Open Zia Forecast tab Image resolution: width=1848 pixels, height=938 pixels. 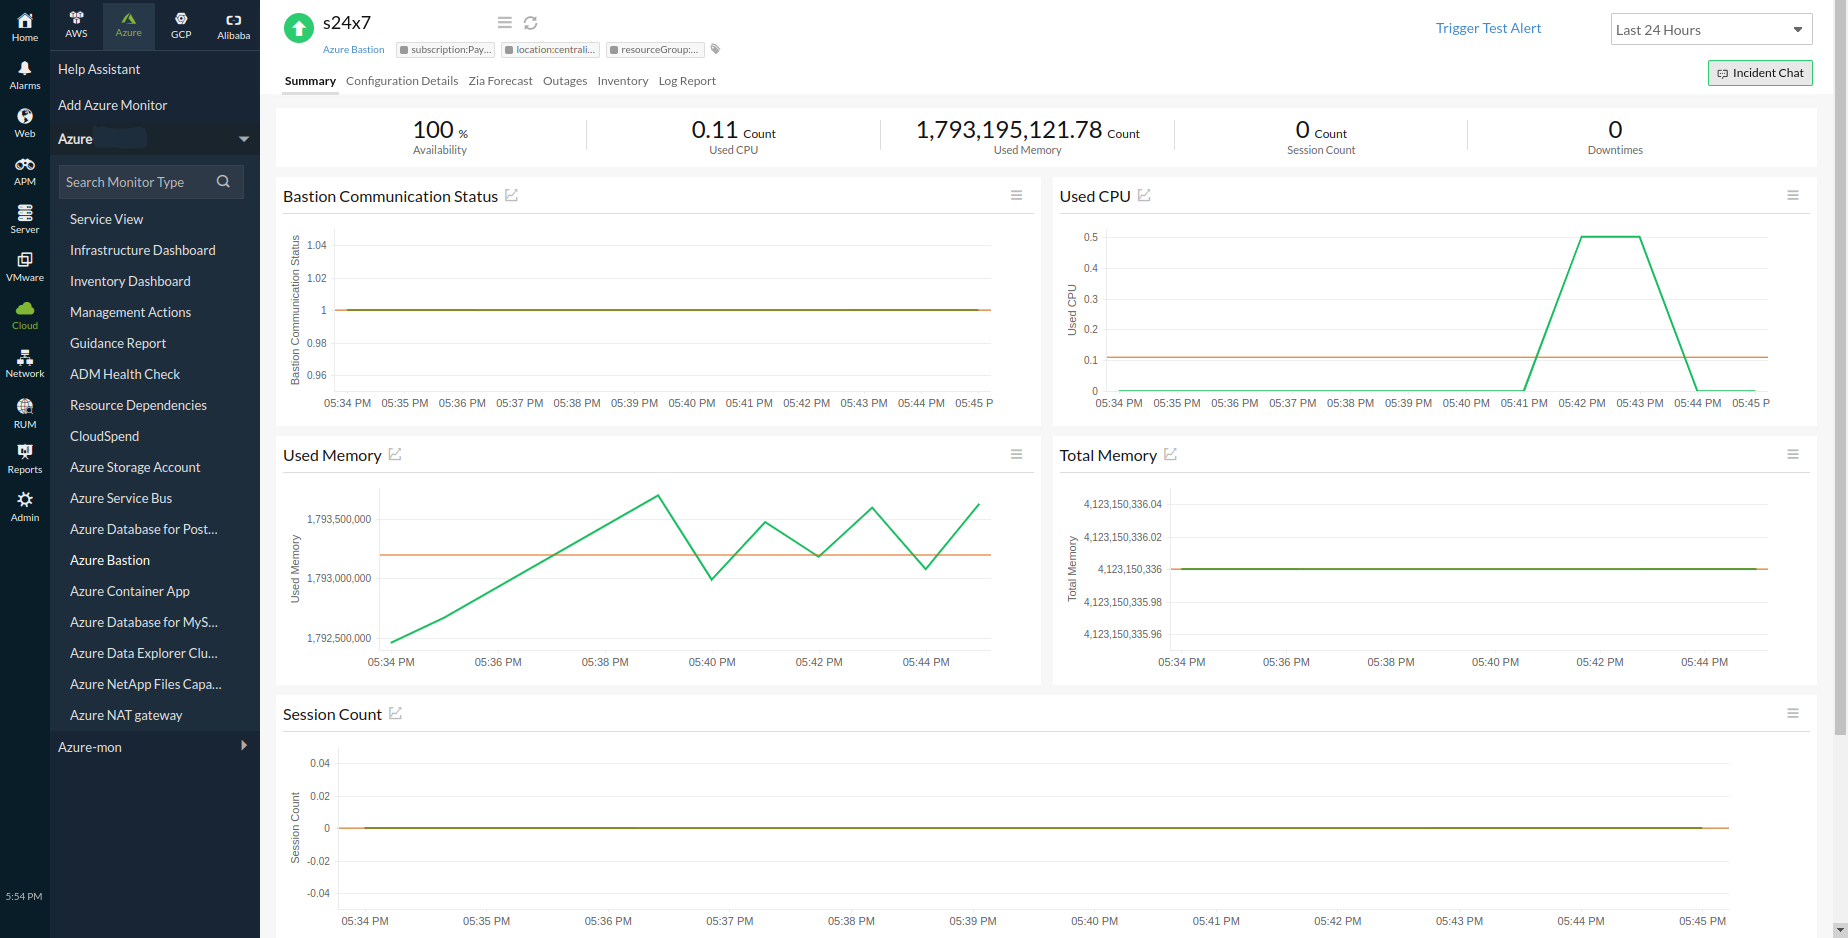(500, 81)
